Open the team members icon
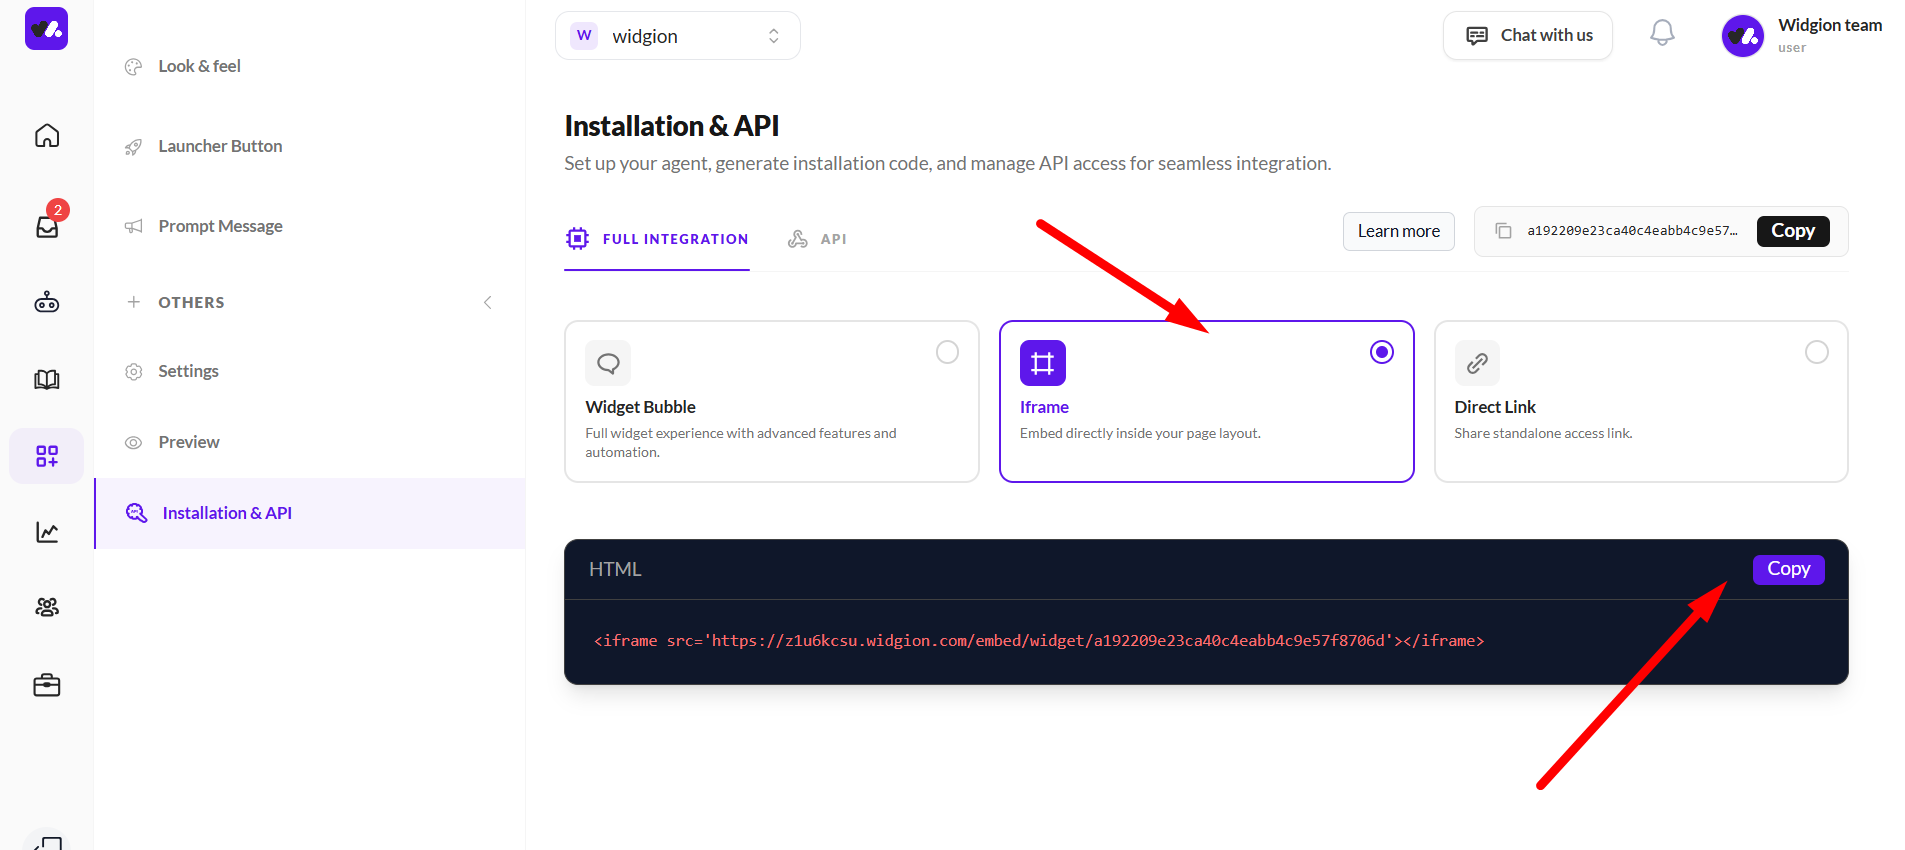 click(47, 607)
